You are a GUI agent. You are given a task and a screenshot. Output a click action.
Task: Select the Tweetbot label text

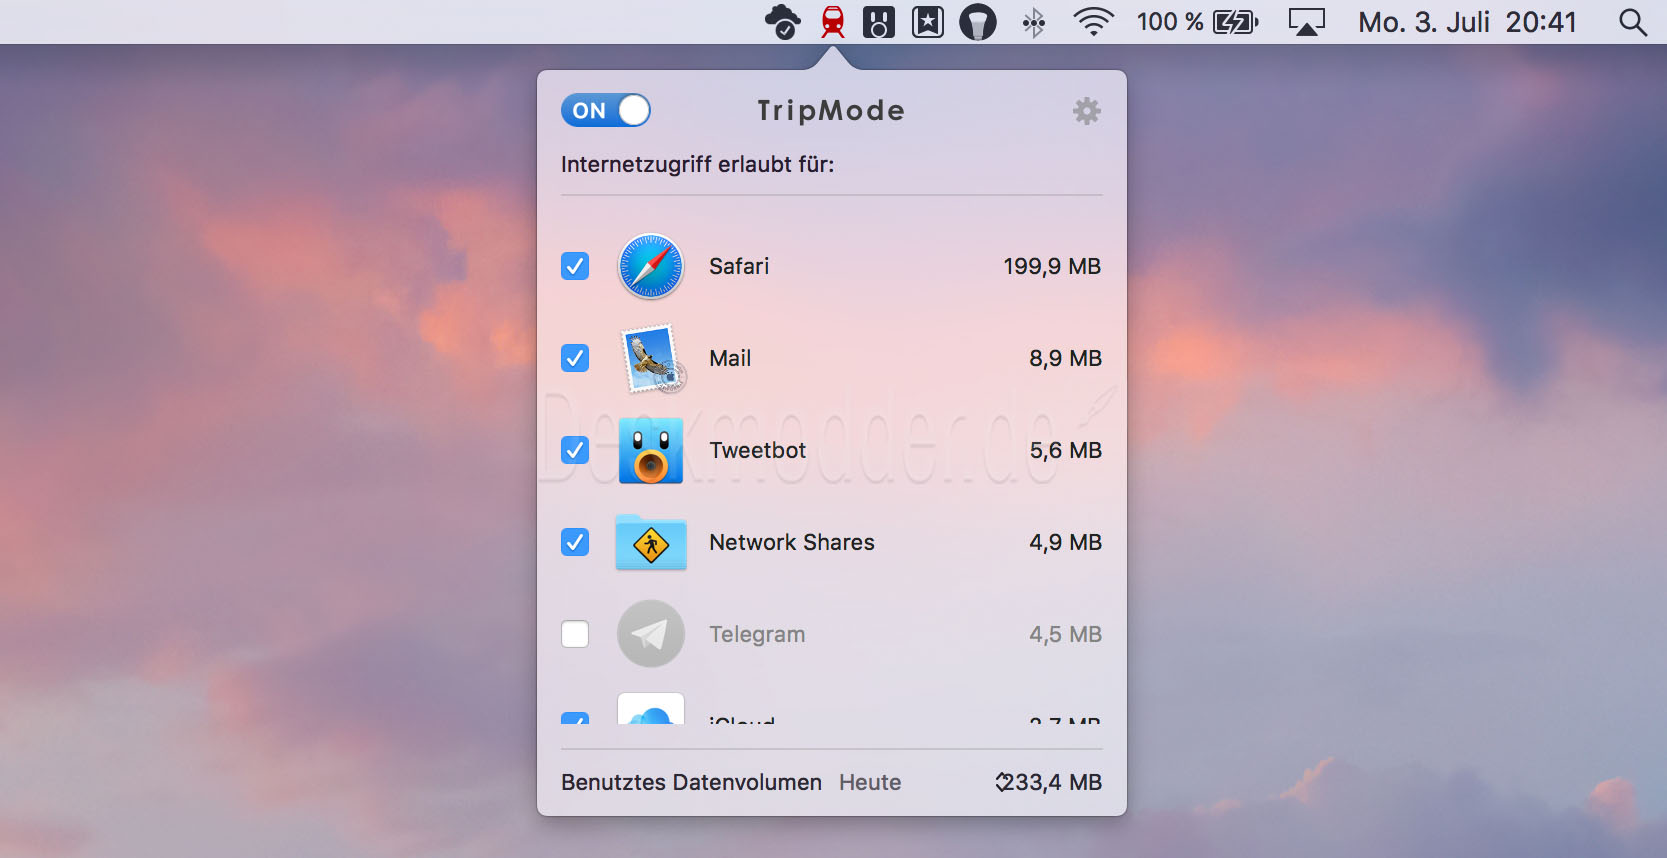pos(758,450)
